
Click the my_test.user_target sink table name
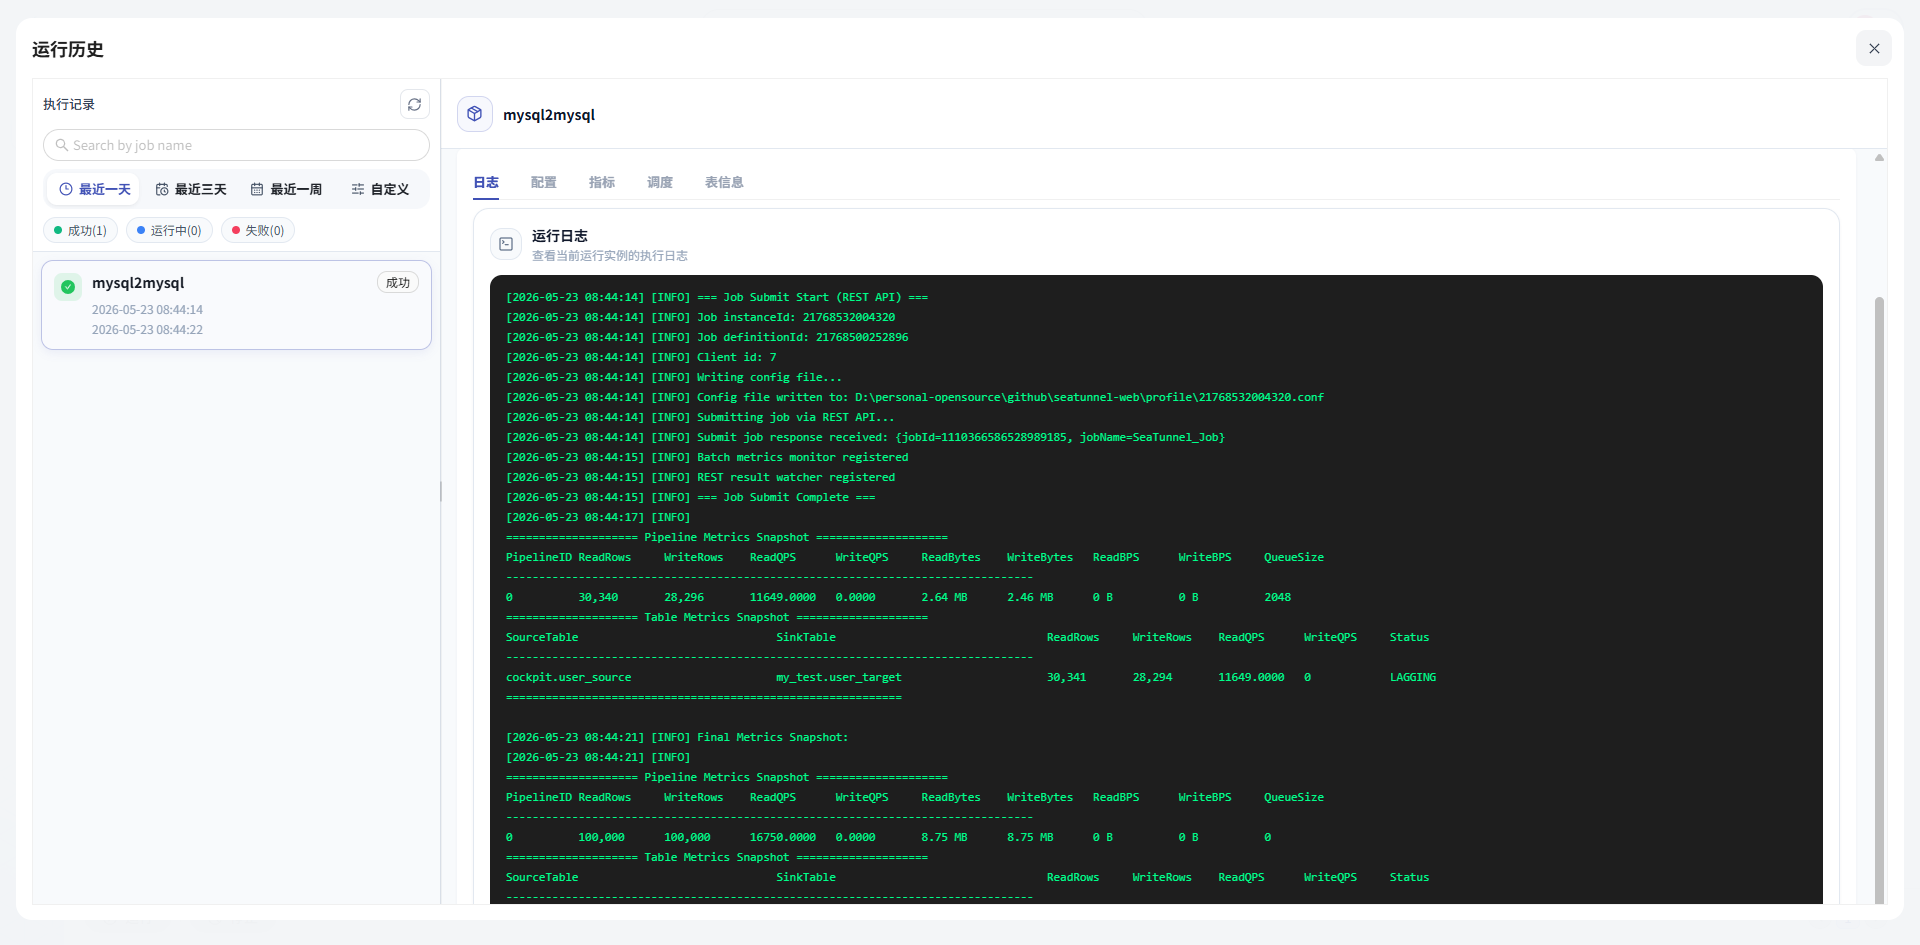tap(839, 677)
